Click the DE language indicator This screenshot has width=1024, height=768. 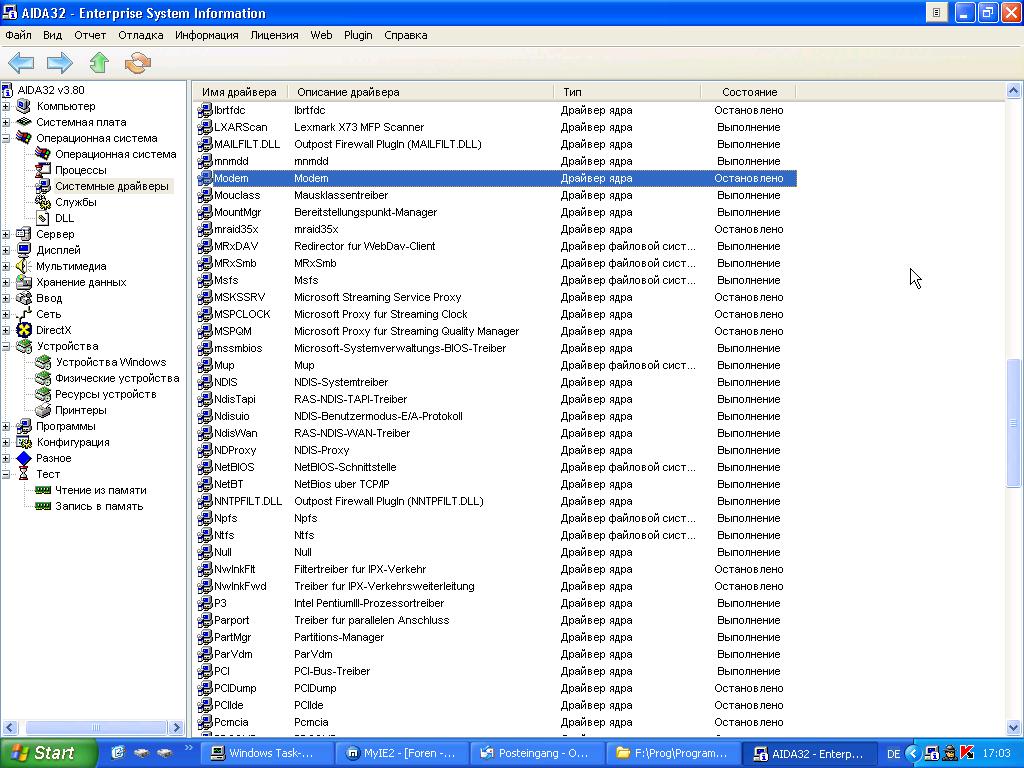[x=893, y=754]
